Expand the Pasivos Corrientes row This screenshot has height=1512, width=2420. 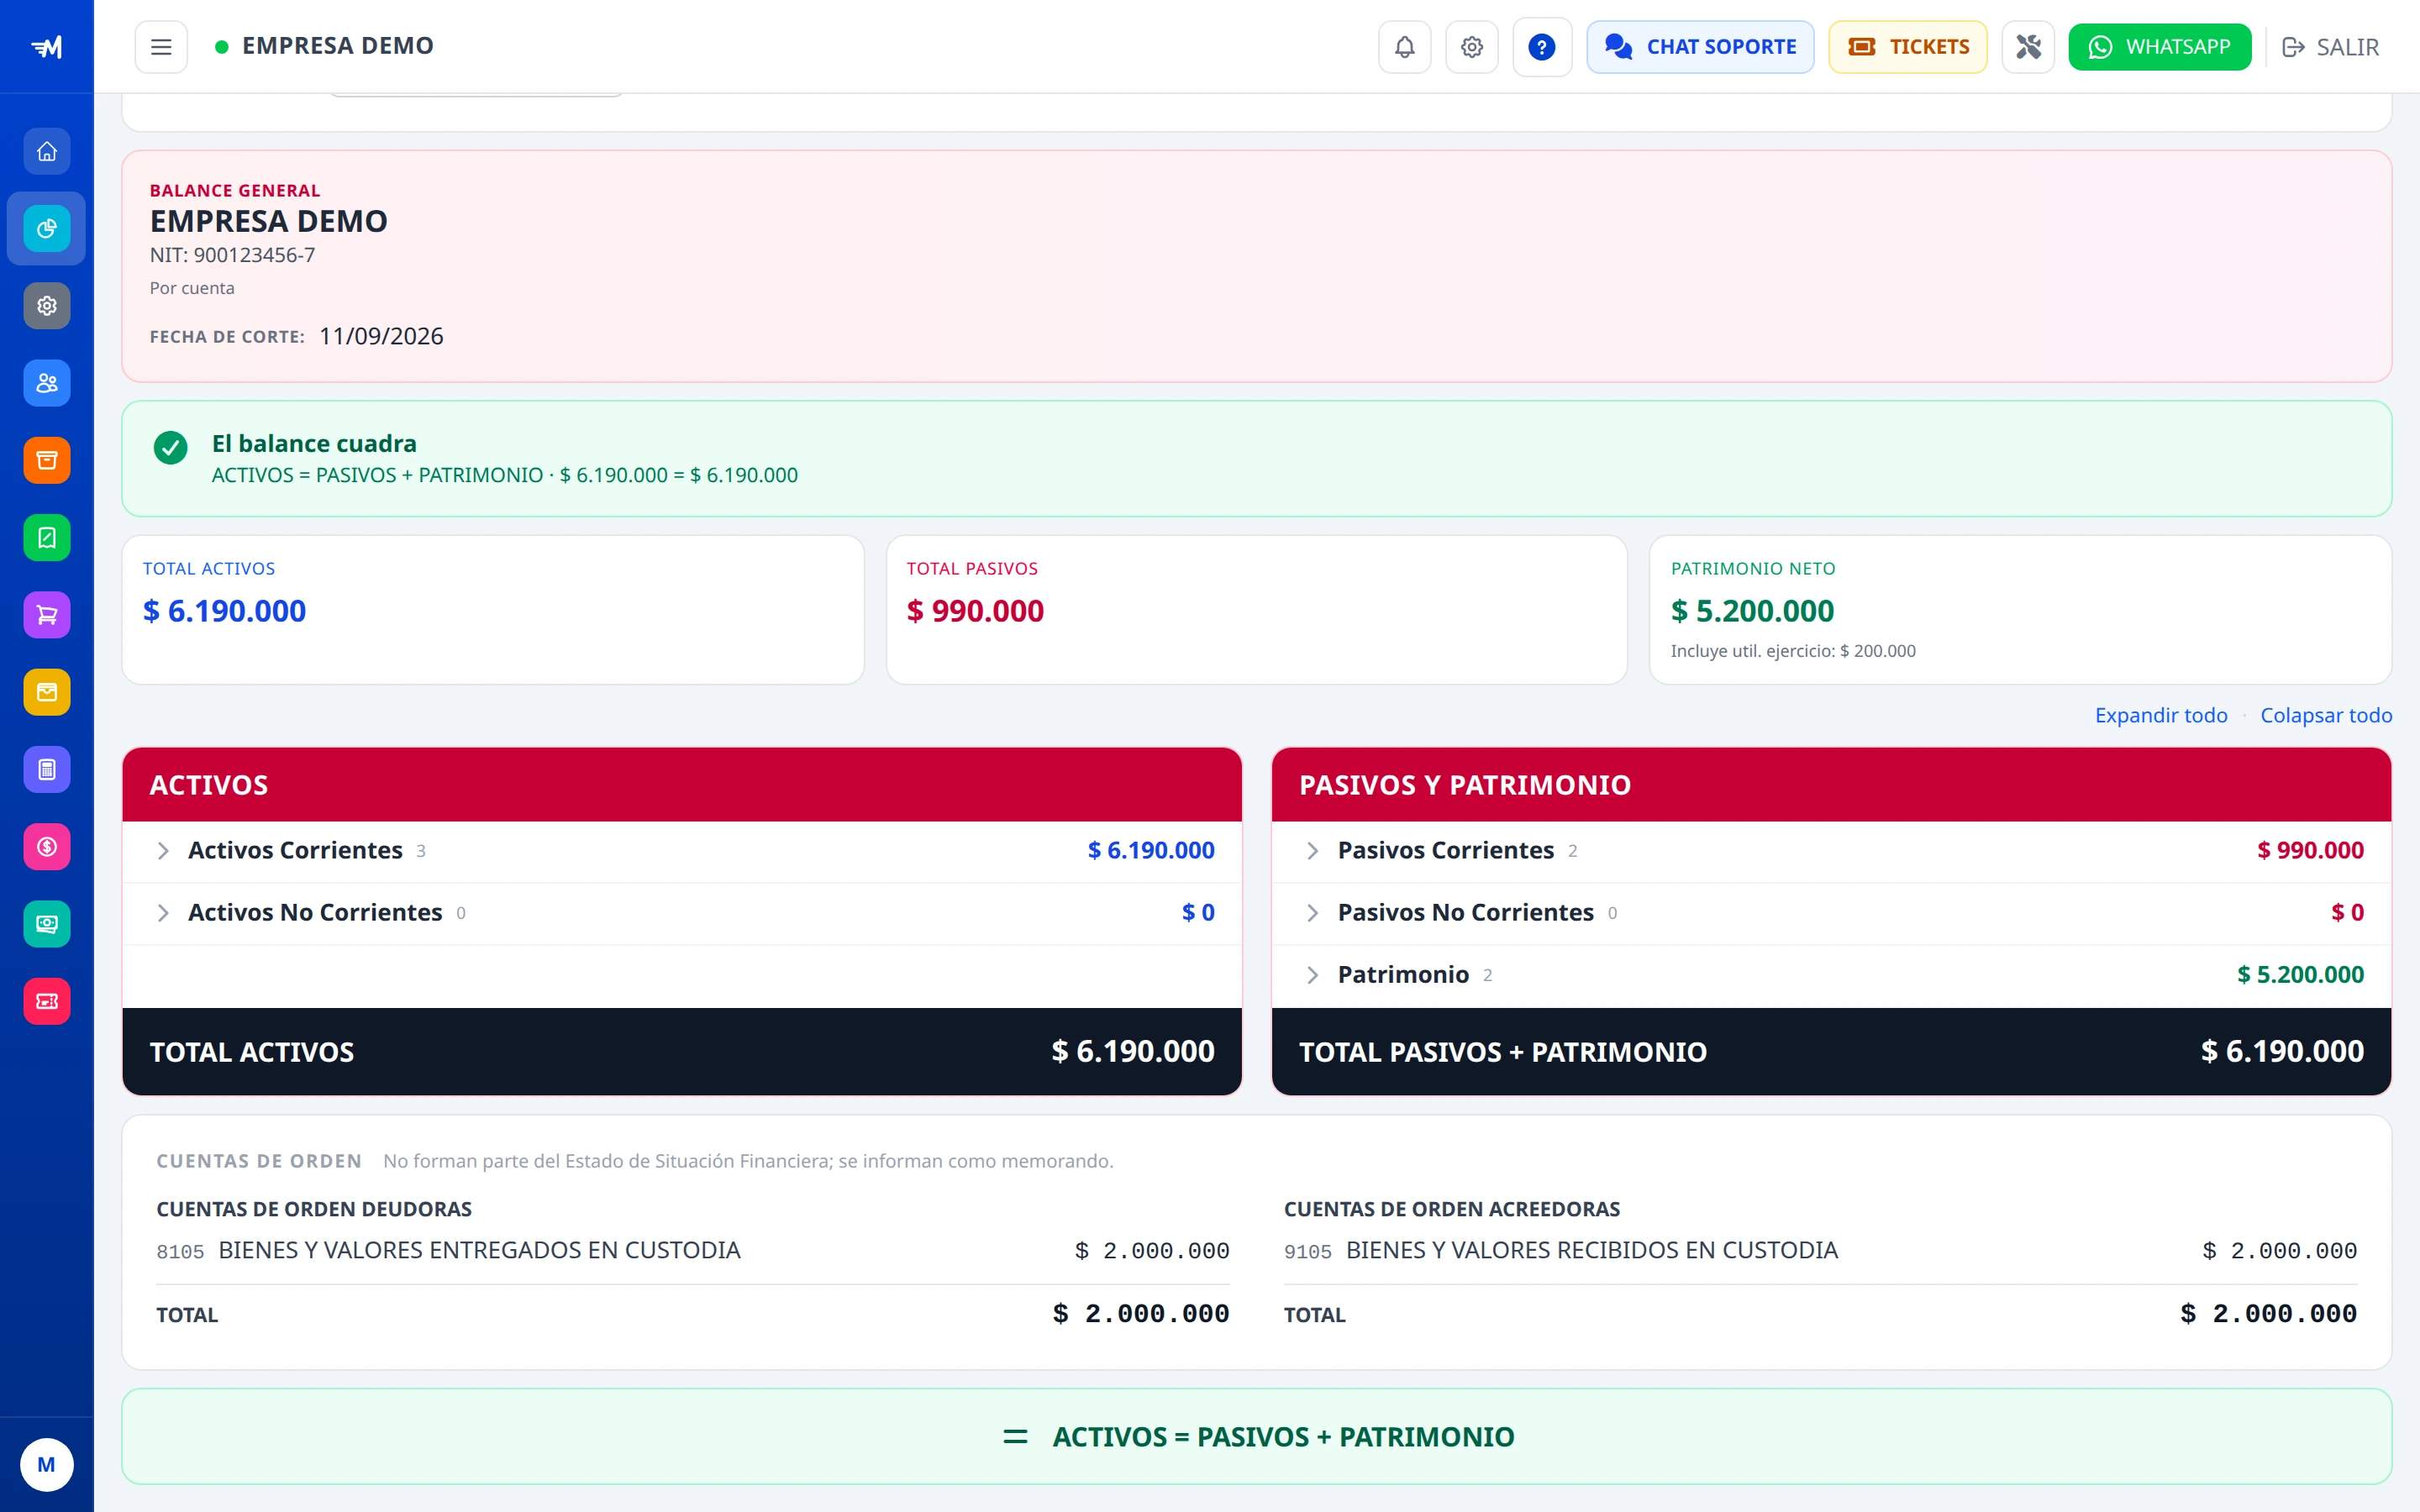pyautogui.click(x=1830, y=851)
